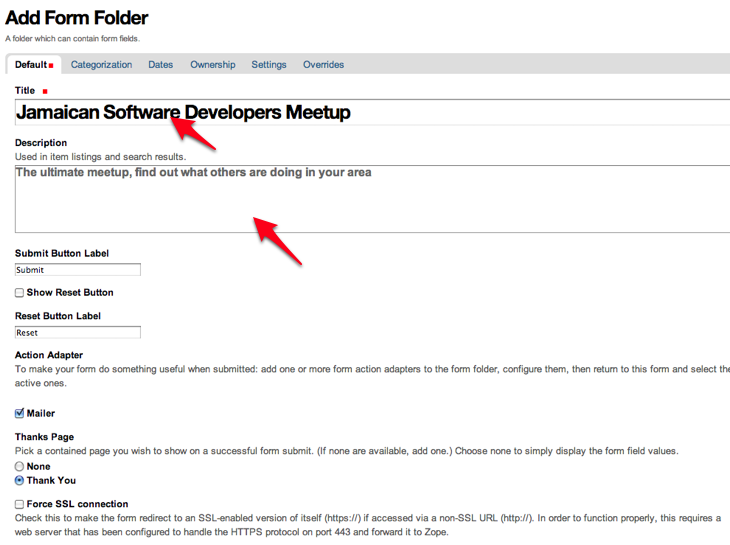This screenshot has width=730, height=545.
Task: Go to the Settings tab
Action: pyautogui.click(x=269, y=65)
